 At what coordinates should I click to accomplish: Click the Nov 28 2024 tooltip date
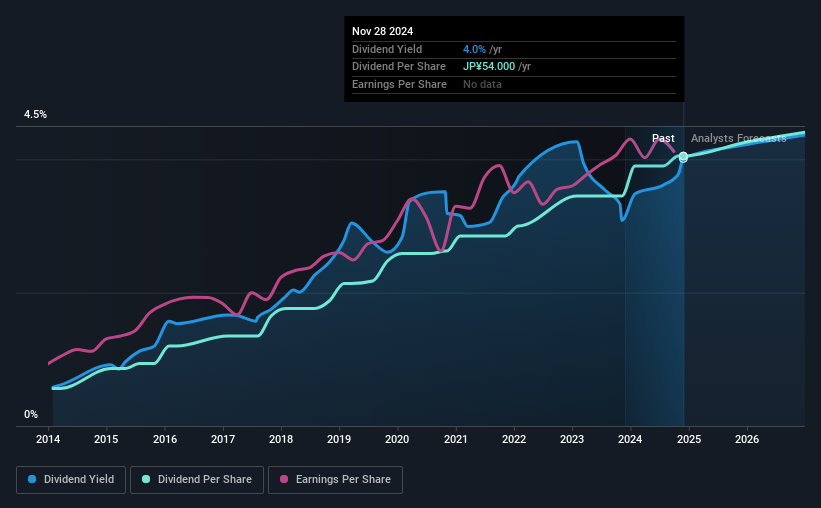tap(382, 31)
